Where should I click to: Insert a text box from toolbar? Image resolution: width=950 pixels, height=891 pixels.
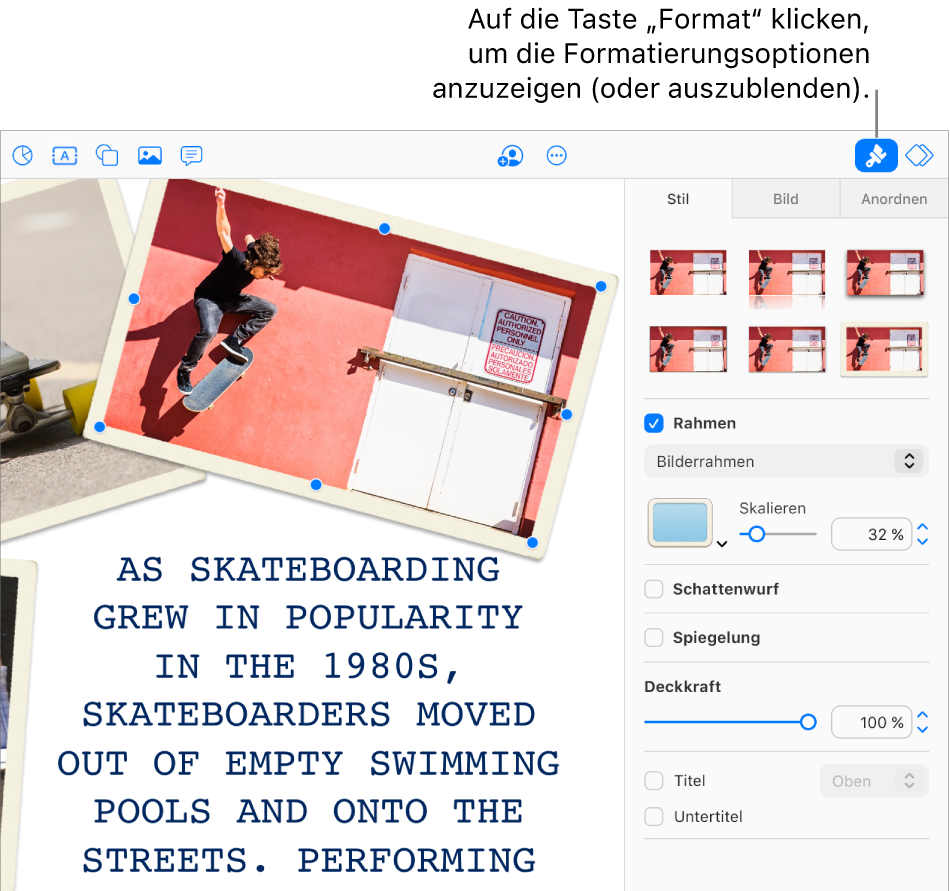[x=65, y=156]
